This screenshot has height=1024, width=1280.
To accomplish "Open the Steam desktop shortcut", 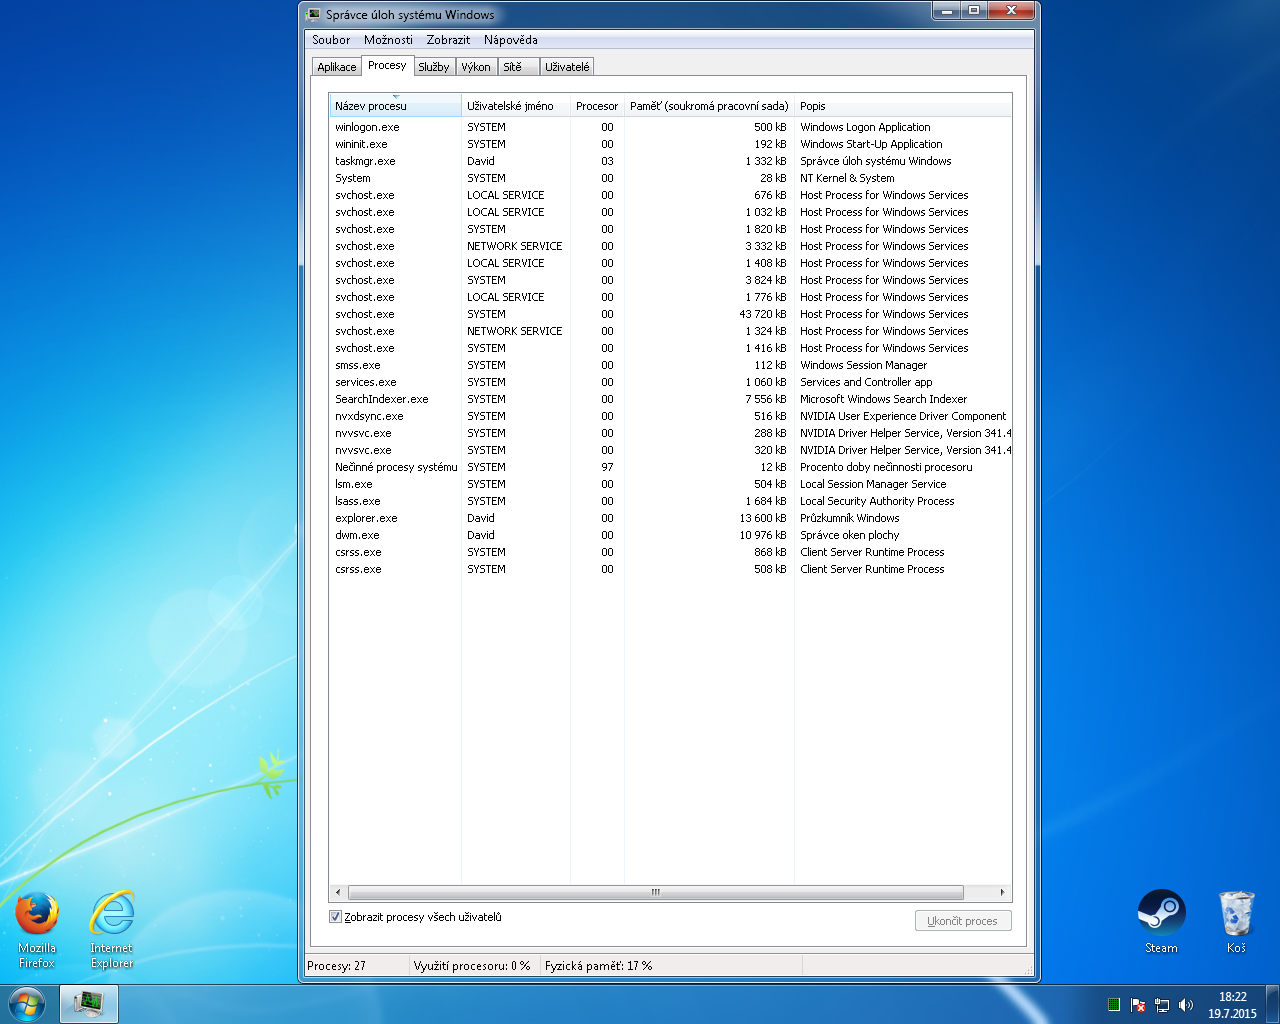I will (1161, 922).
